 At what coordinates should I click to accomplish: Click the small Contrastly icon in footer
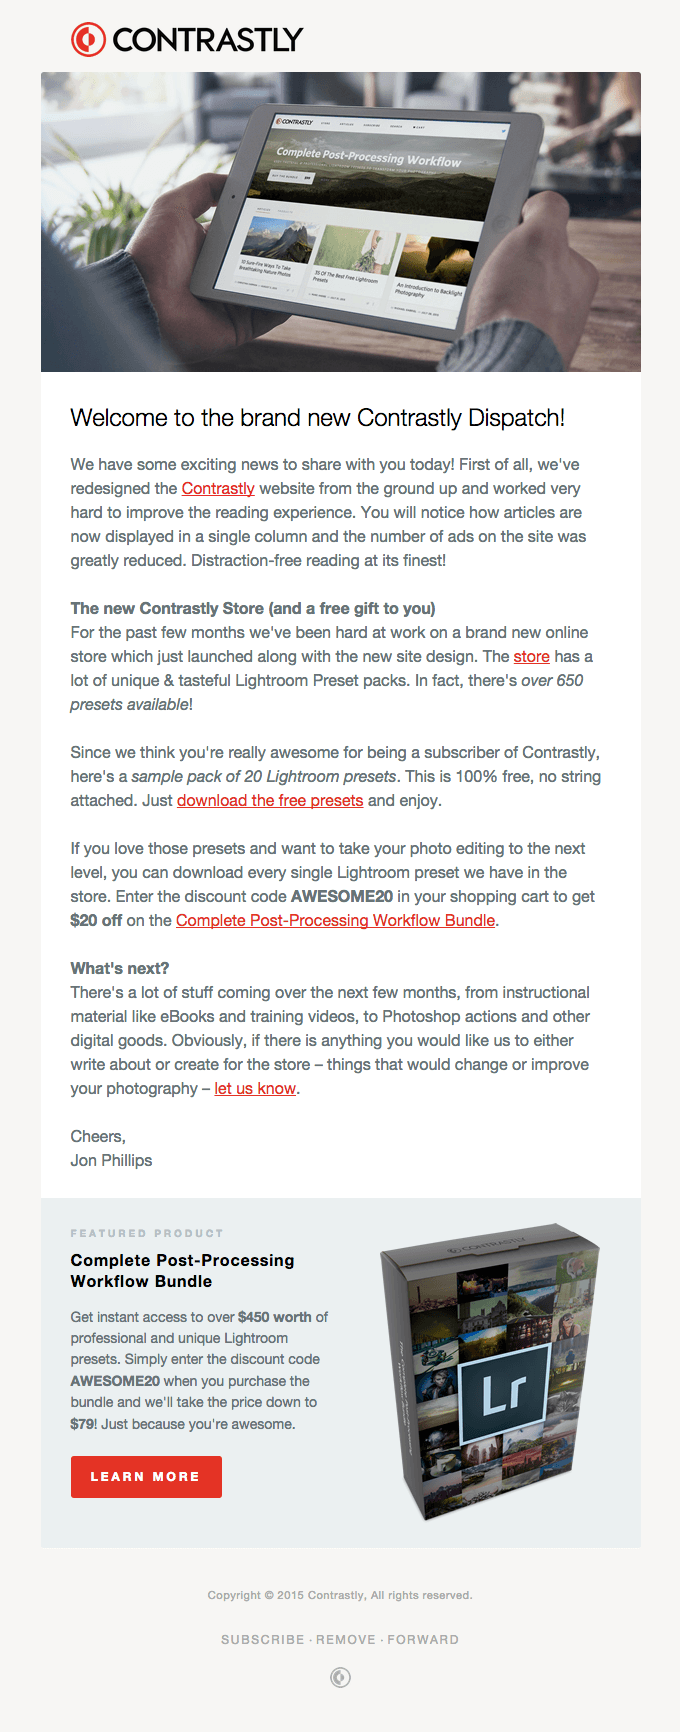click(x=340, y=1677)
